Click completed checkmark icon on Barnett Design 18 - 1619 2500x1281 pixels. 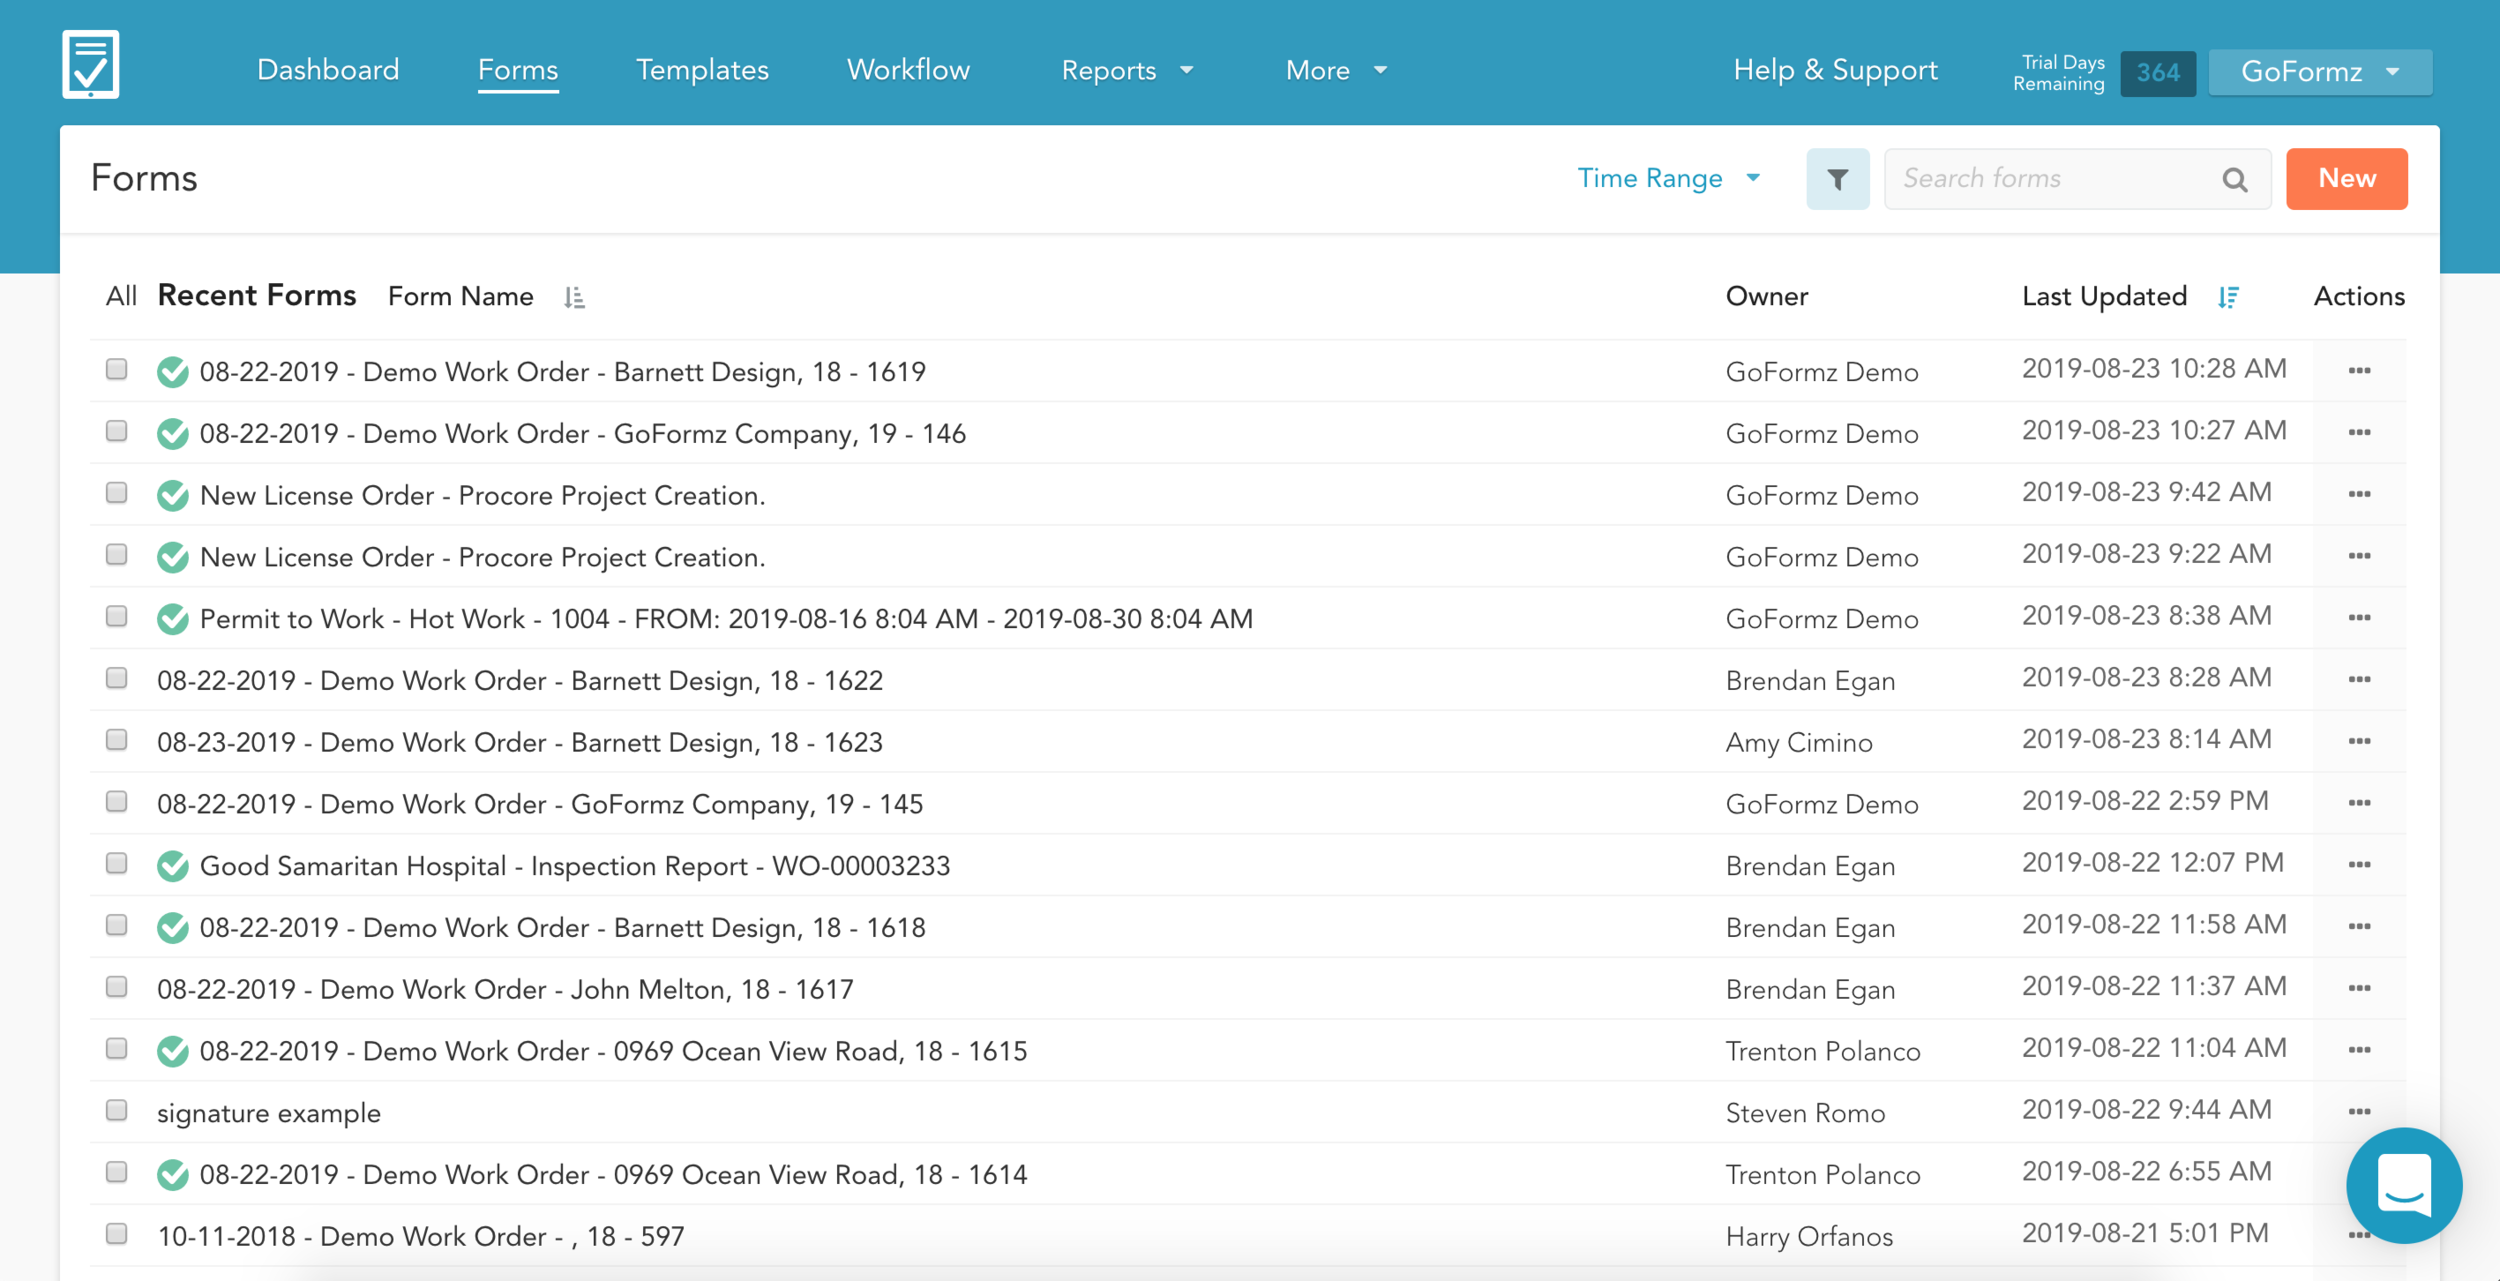[173, 372]
